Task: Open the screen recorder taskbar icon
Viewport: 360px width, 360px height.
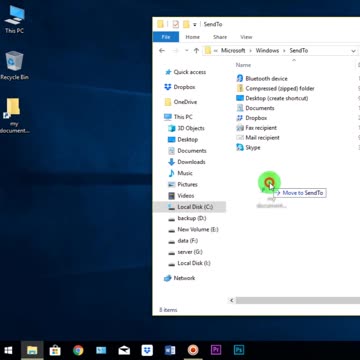Action: pyautogui.click(x=193, y=350)
